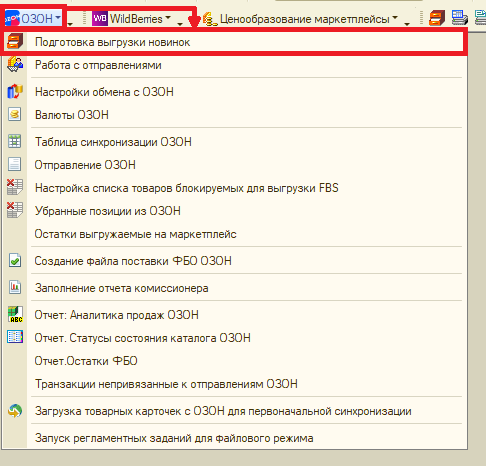This screenshot has height=466, width=486.
Task: Select Отчет.Остатки ФБО entry
Action: (x=86, y=361)
